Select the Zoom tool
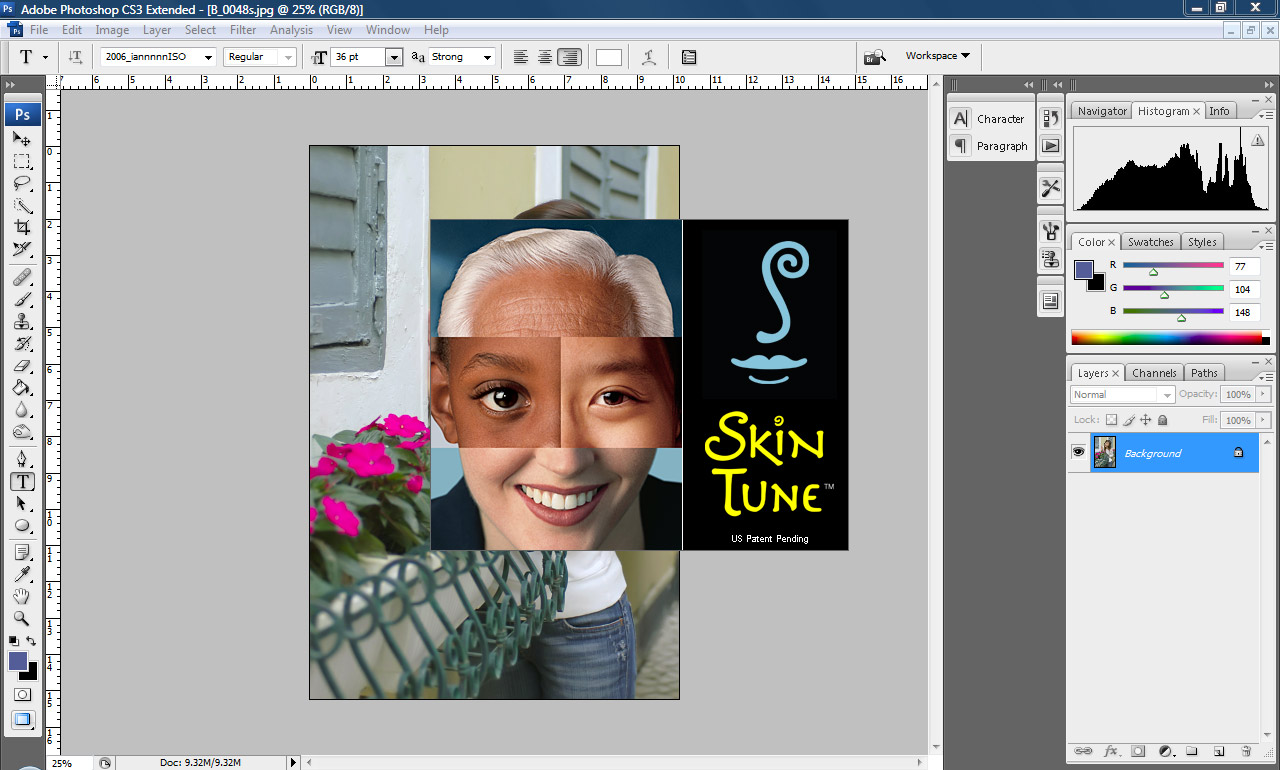The height and width of the screenshot is (770, 1280). click(x=22, y=619)
